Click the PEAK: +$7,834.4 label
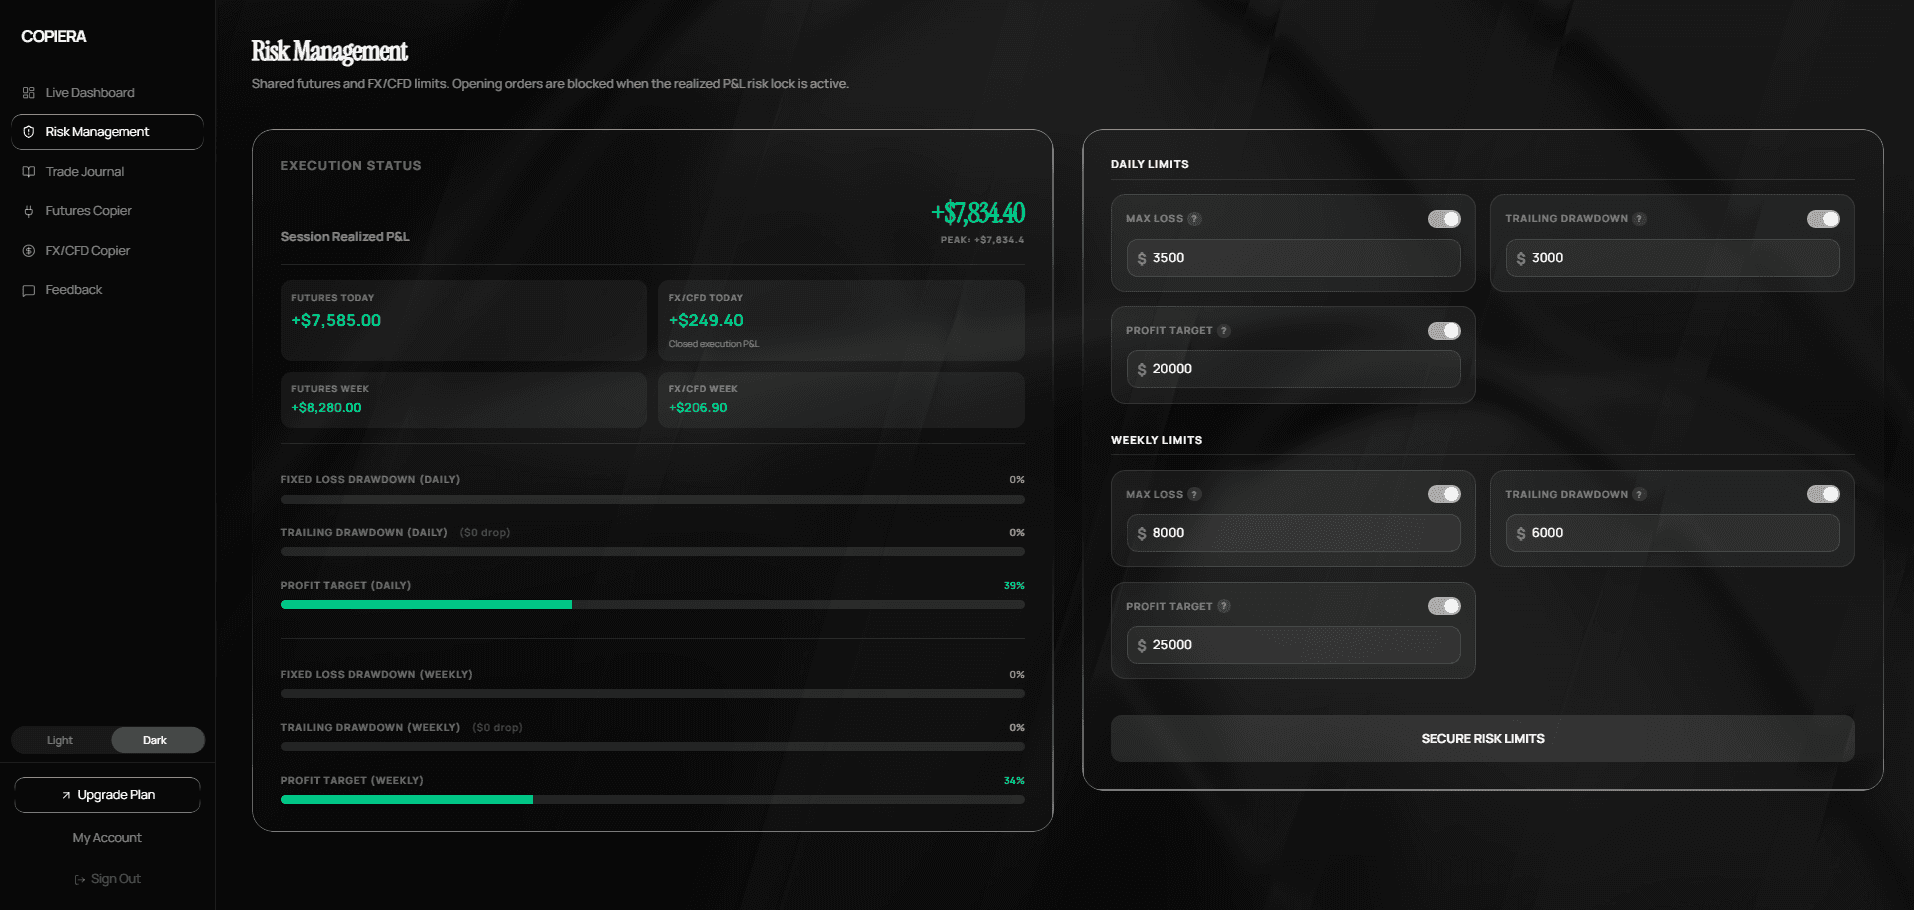1914x910 pixels. (x=982, y=240)
